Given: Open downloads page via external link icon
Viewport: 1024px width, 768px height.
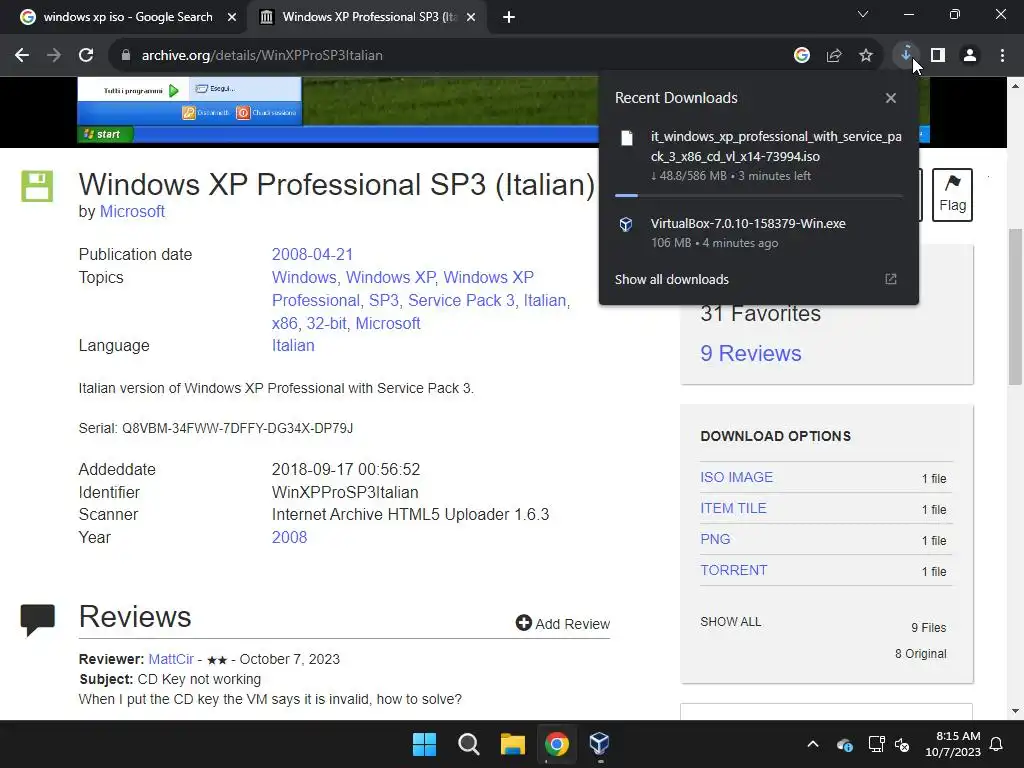Looking at the screenshot, I should (x=891, y=280).
